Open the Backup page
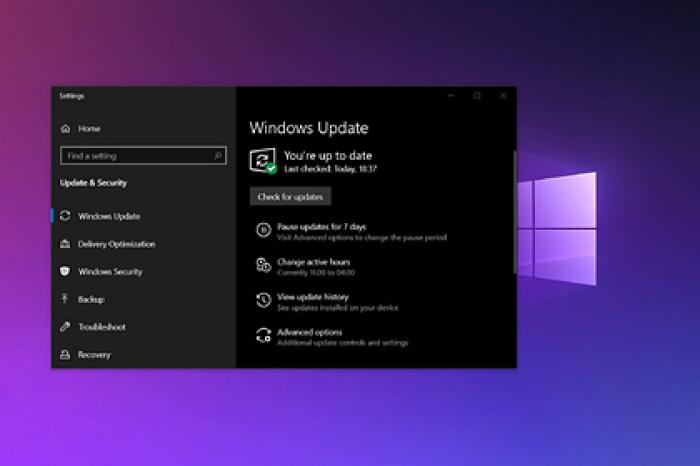Viewport: 700px width, 466px height. [91, 299]
